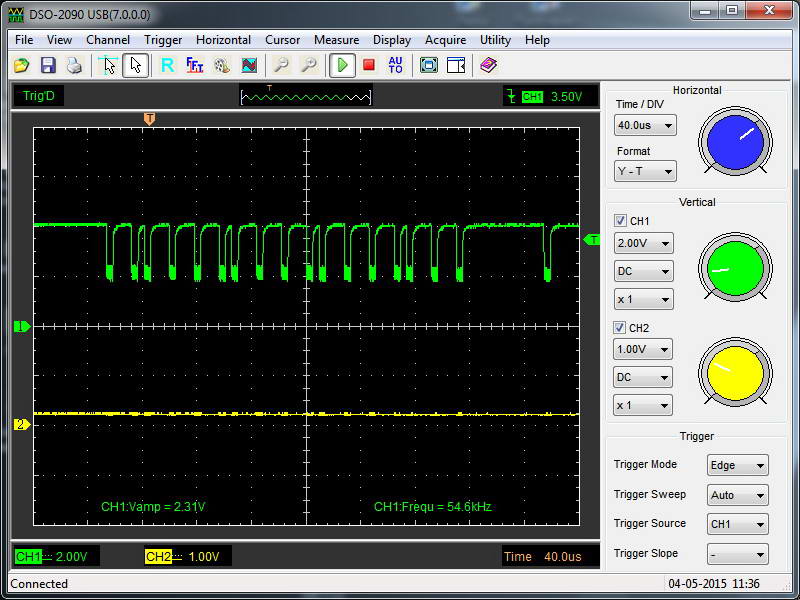
Task: Open the Acquire menu
Action: coord(445,40)
